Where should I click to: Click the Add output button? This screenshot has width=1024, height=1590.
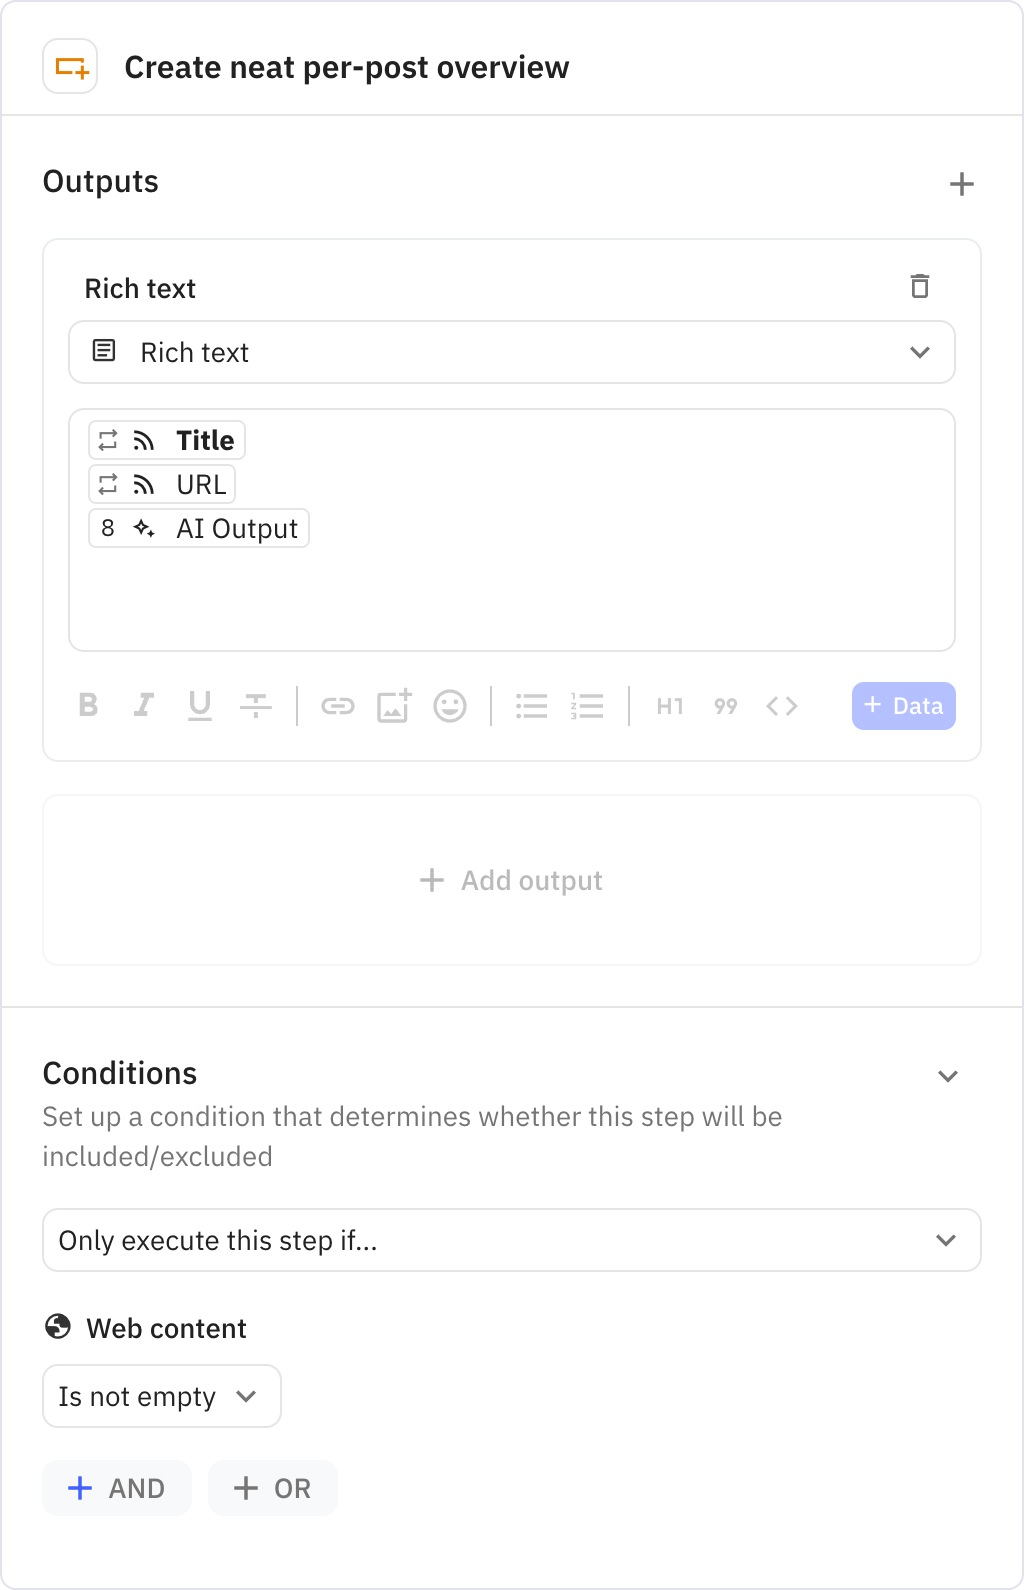pyautogui.click(x=512, y=880)
